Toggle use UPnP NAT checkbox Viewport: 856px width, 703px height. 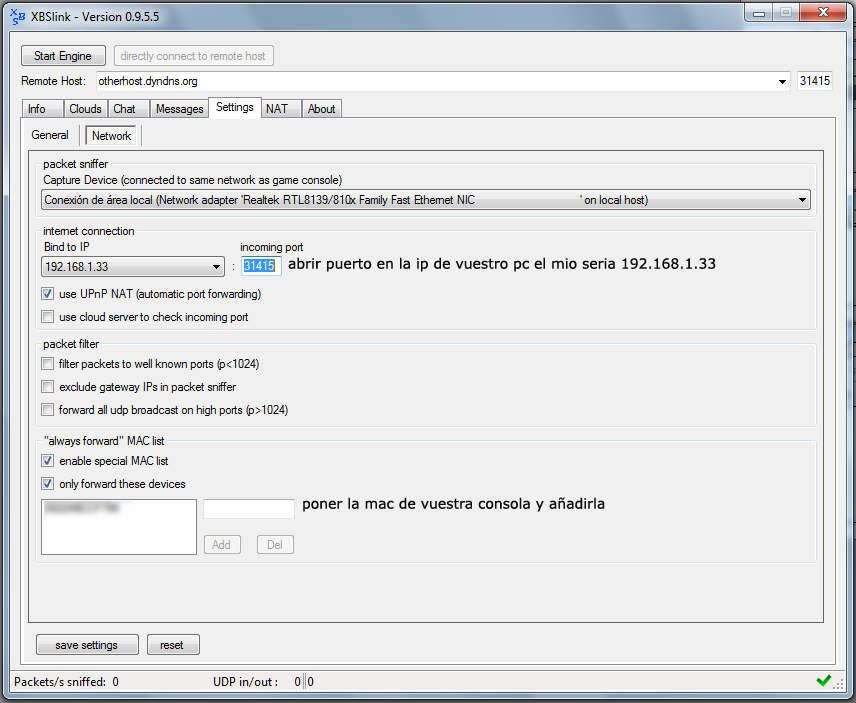click(x=47, y=294)
